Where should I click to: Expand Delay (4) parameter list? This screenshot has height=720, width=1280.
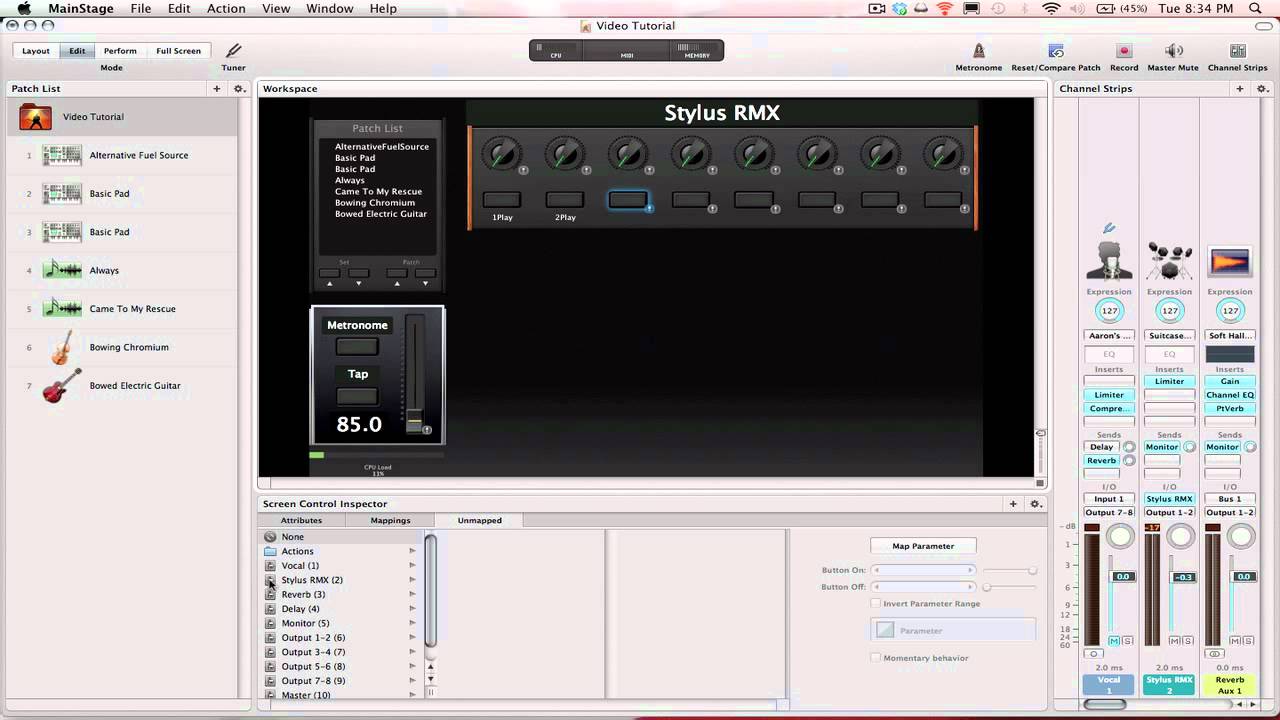[x=412, y=609]
